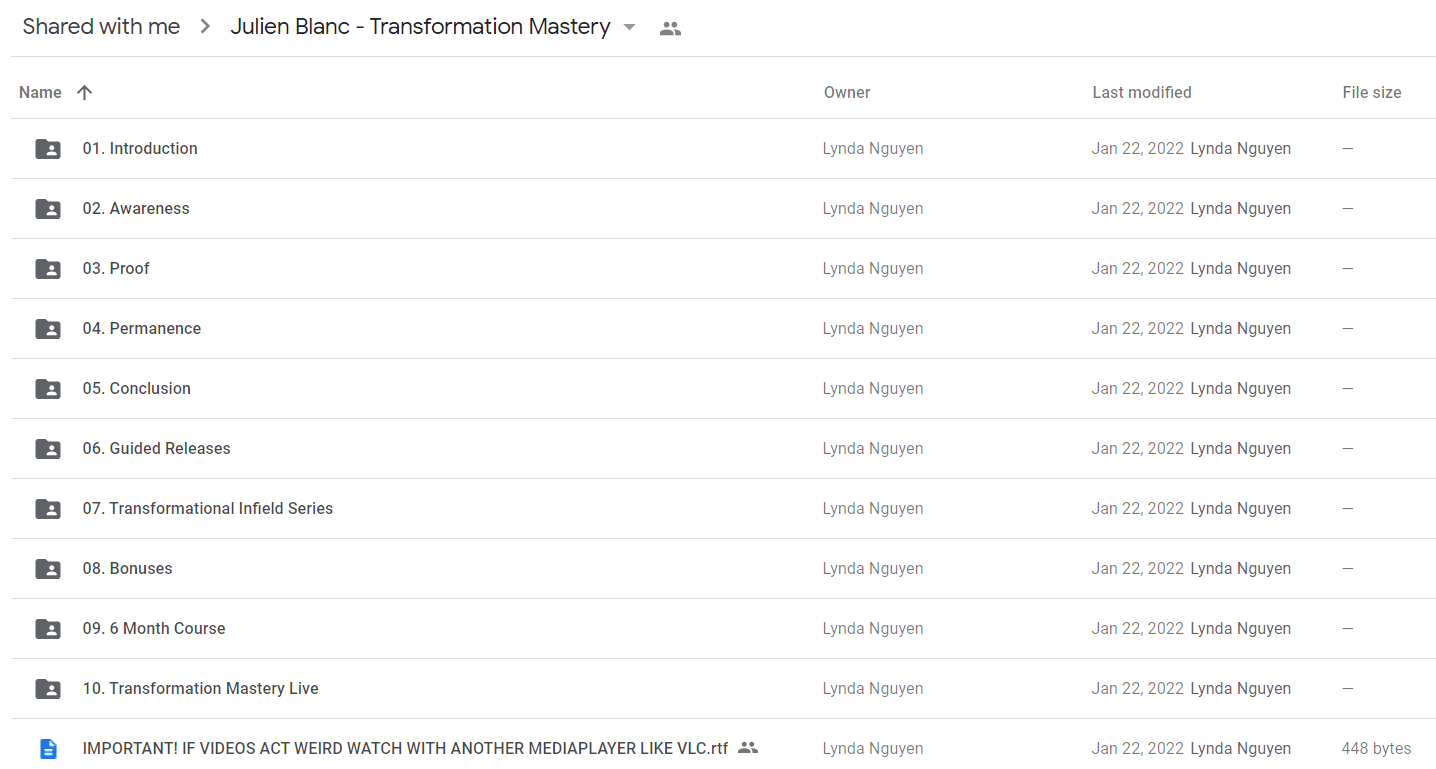Screen dimensions: 1436x769
Task: Open folder dropdown arrow after Transformation Mastery
Action: [629, 28]
